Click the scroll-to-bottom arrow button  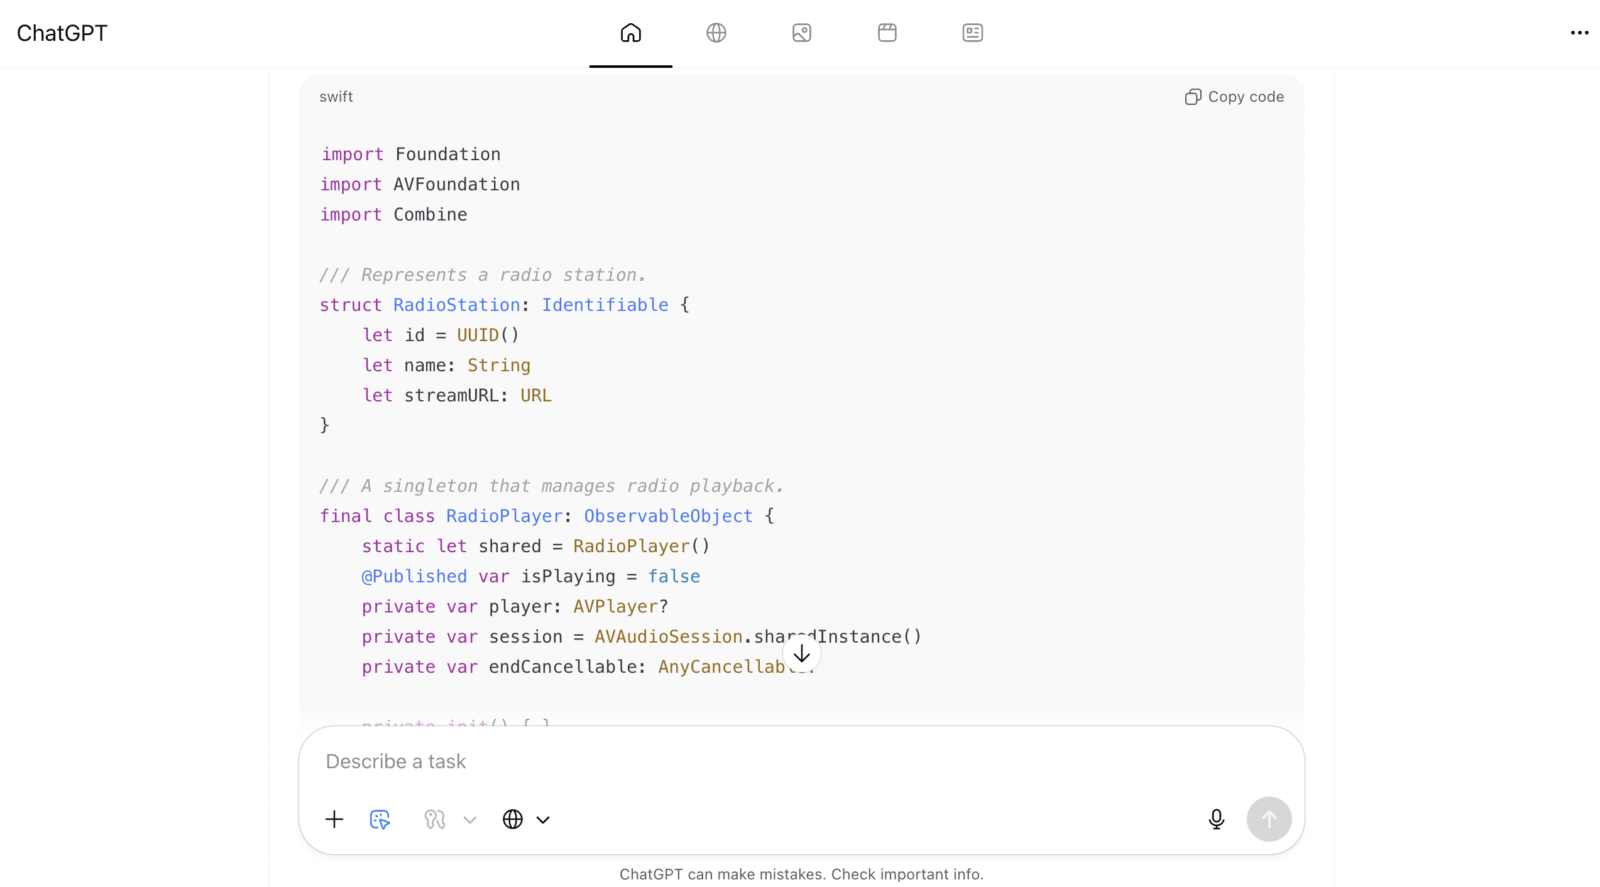(x=801, y=654)
